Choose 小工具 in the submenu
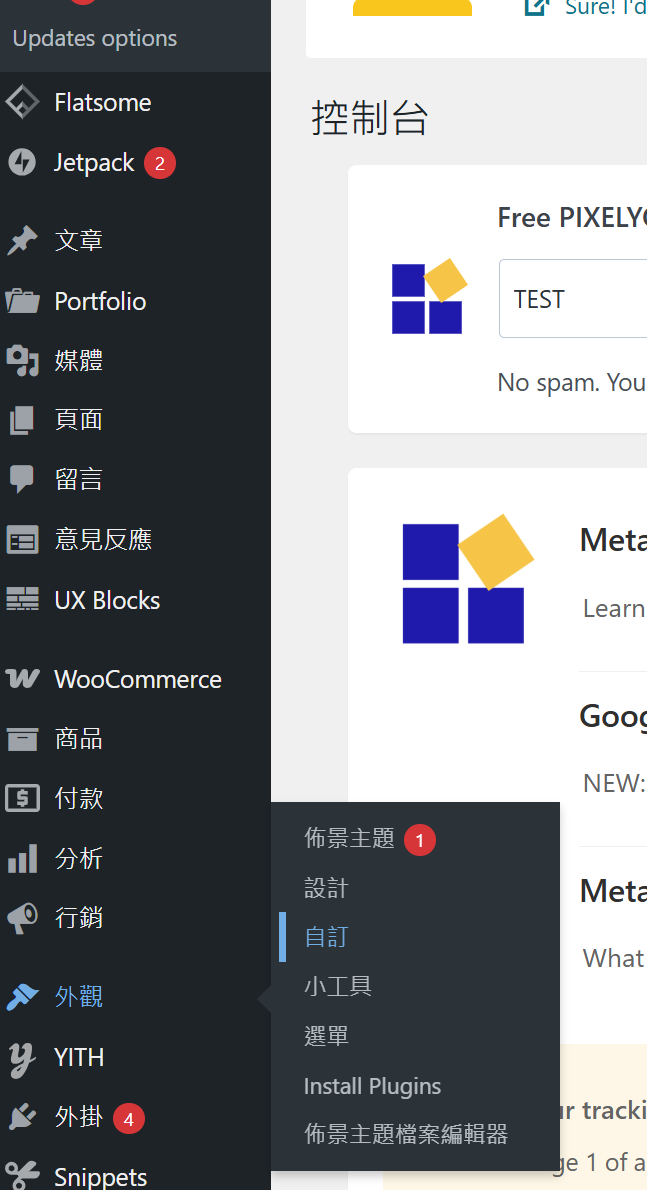647x1190 pixels. [x=338, y=986]
